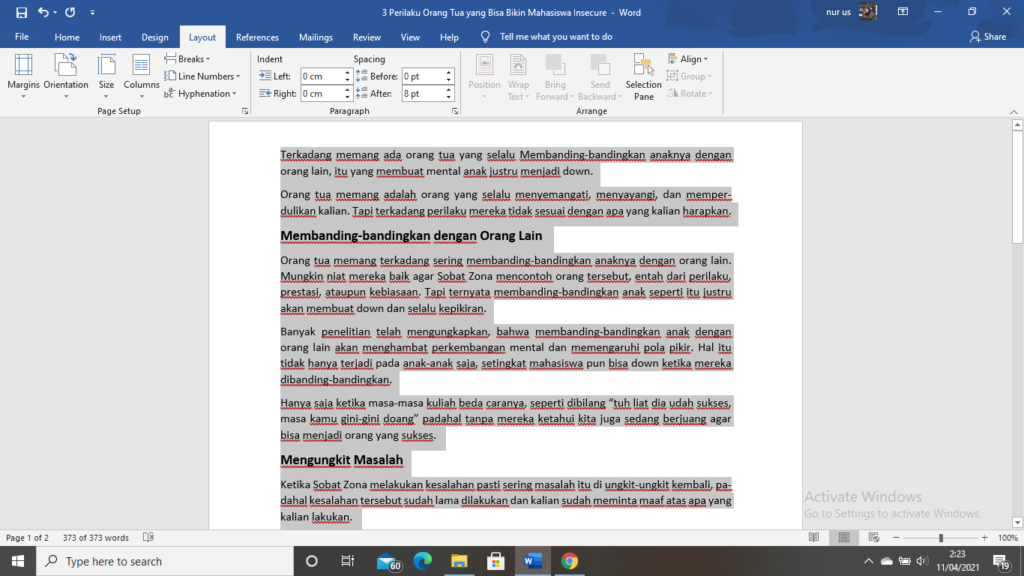This screenshot has height=576, width=1024.
Task: Increase Indent Left with up arrow
Action: 347,72
